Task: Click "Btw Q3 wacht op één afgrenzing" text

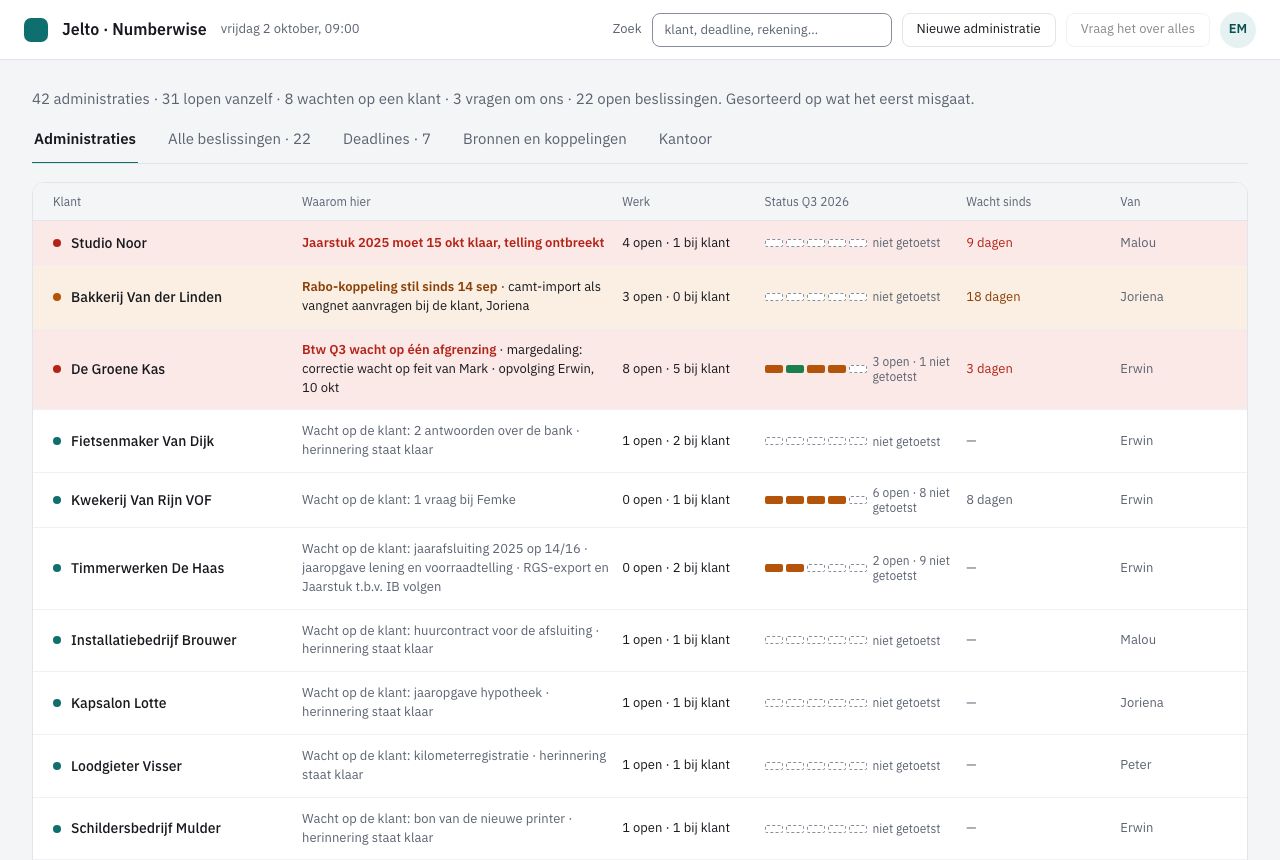Action: [399, 350]
